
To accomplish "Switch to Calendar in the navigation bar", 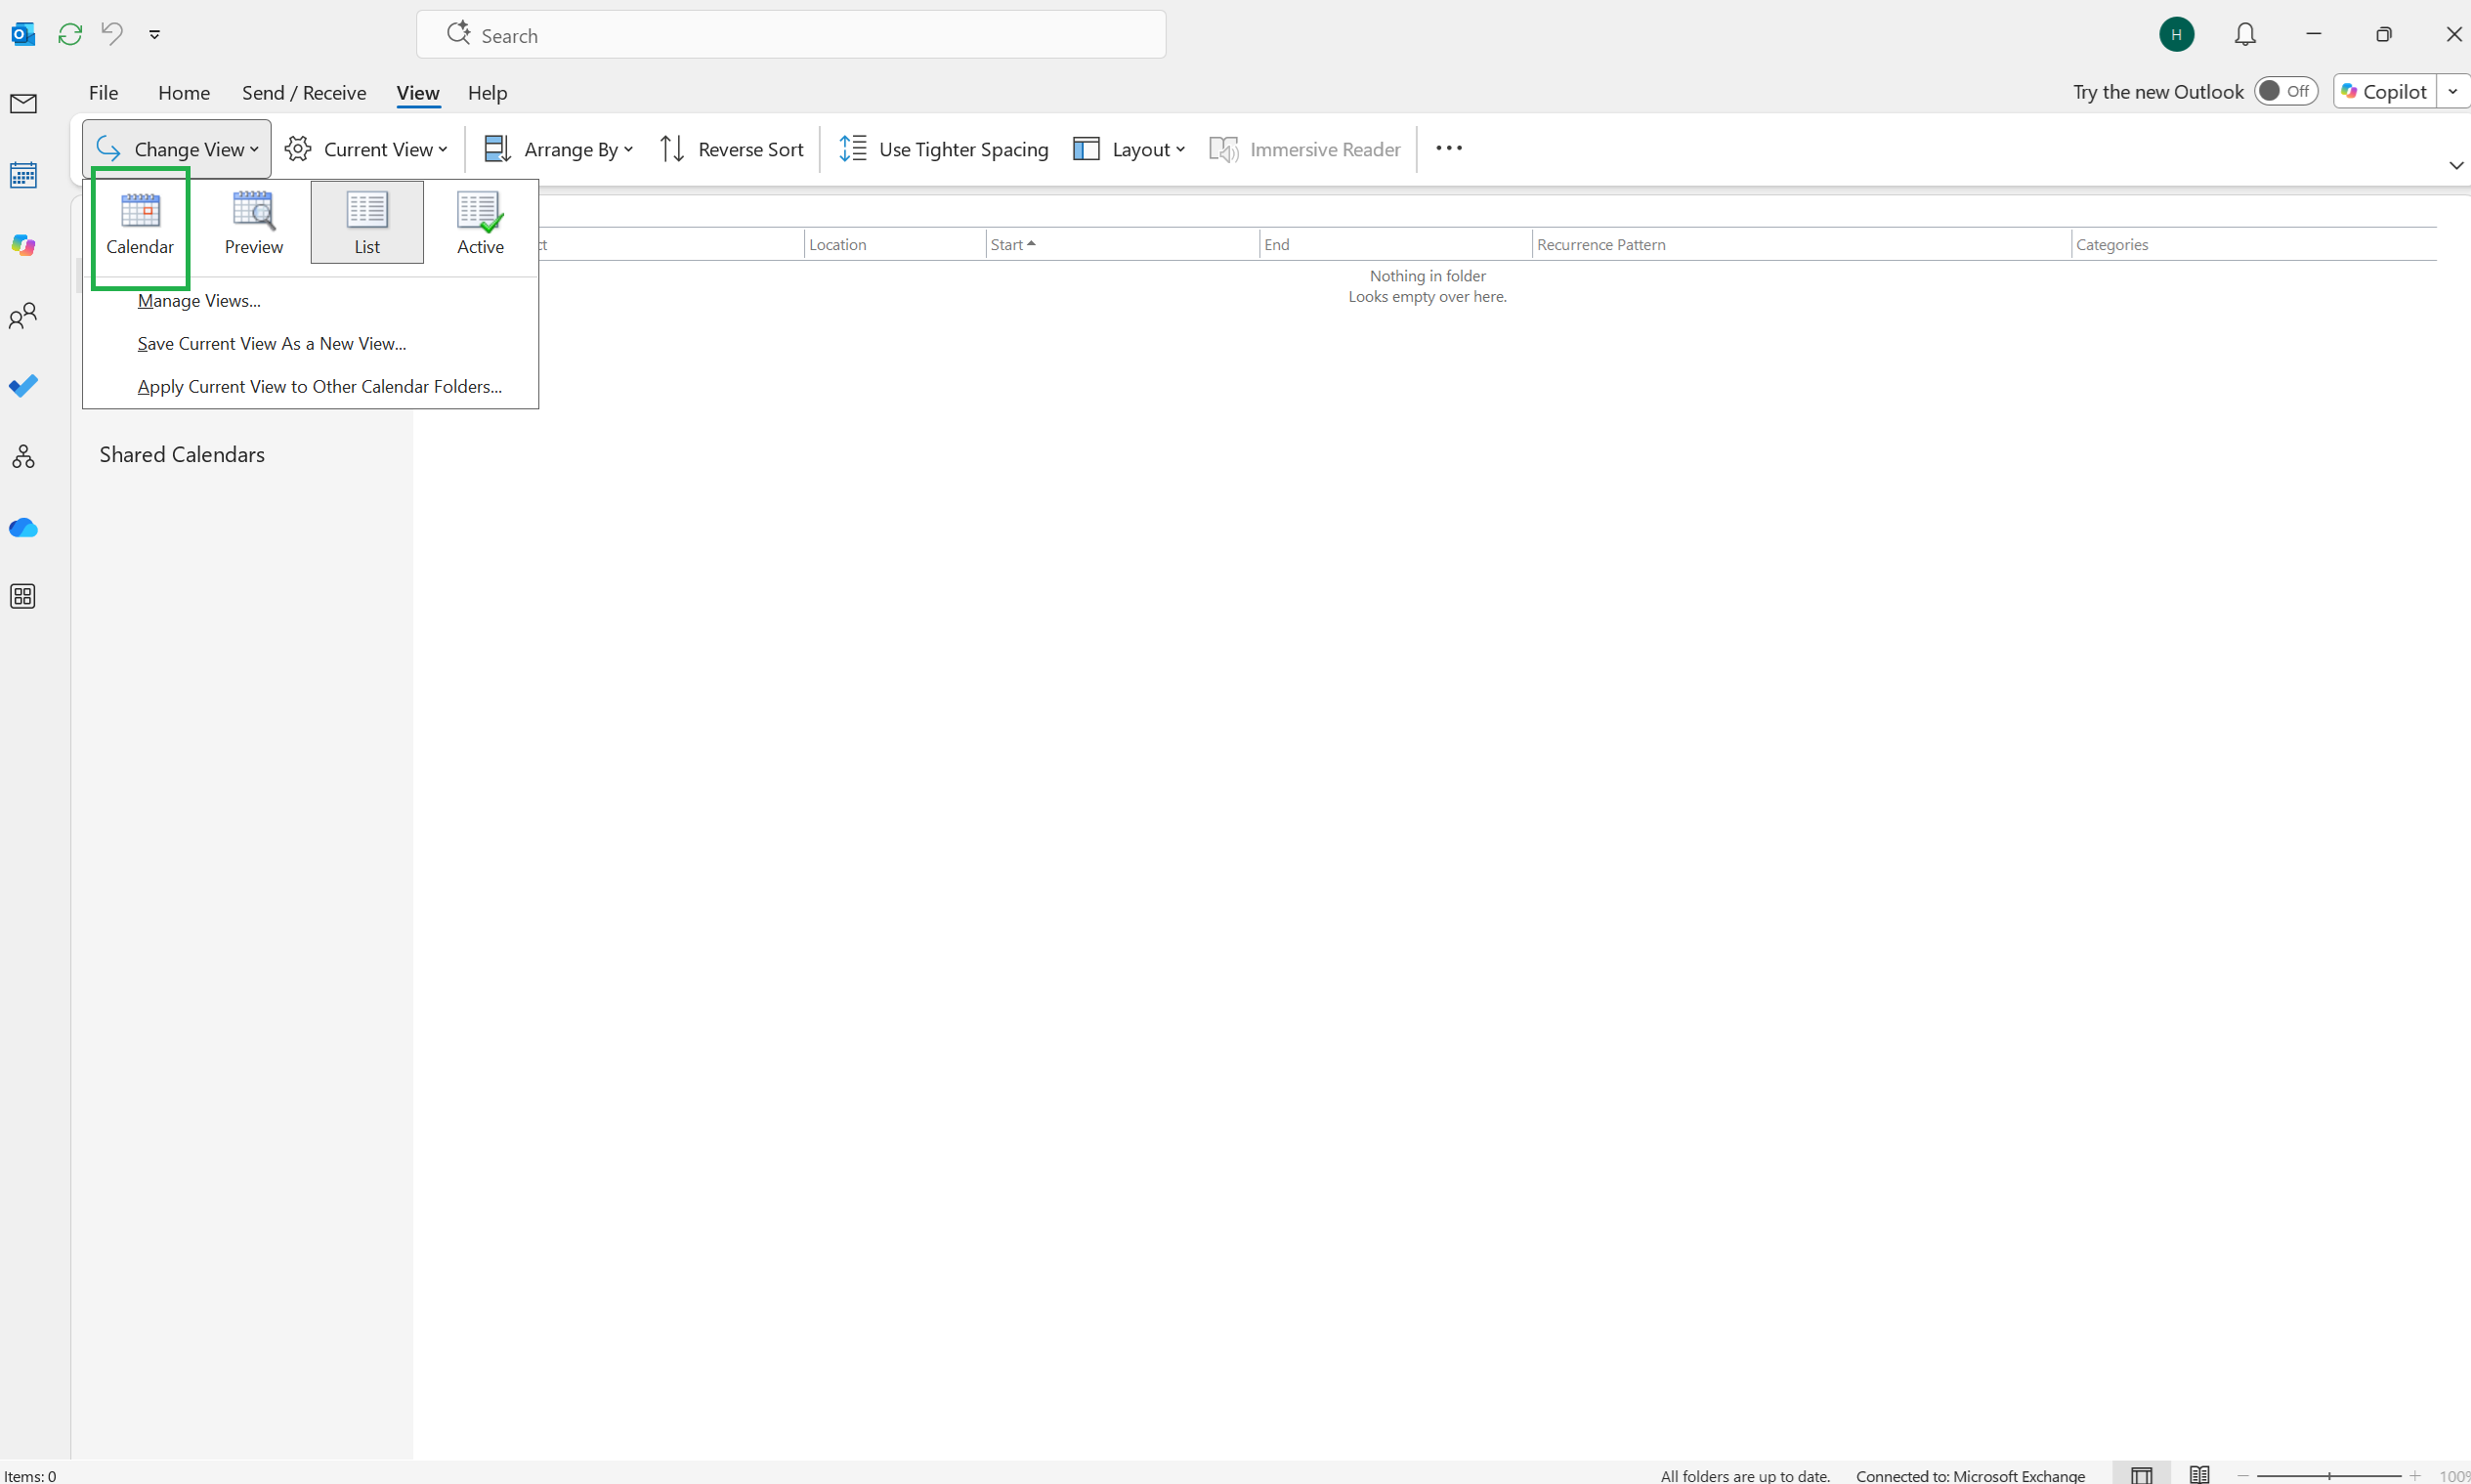I will coord(23,175).
